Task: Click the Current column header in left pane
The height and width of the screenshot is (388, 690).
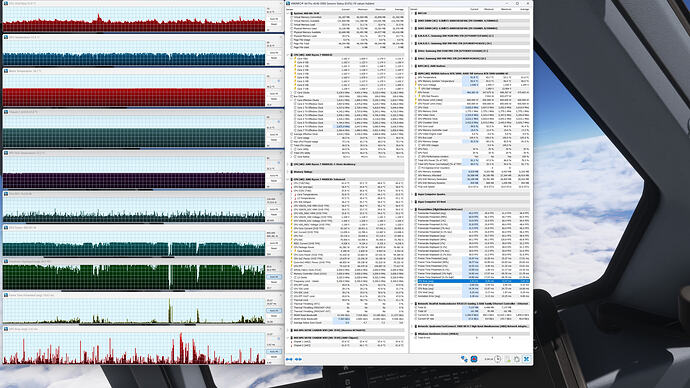Action: point(346,9)
